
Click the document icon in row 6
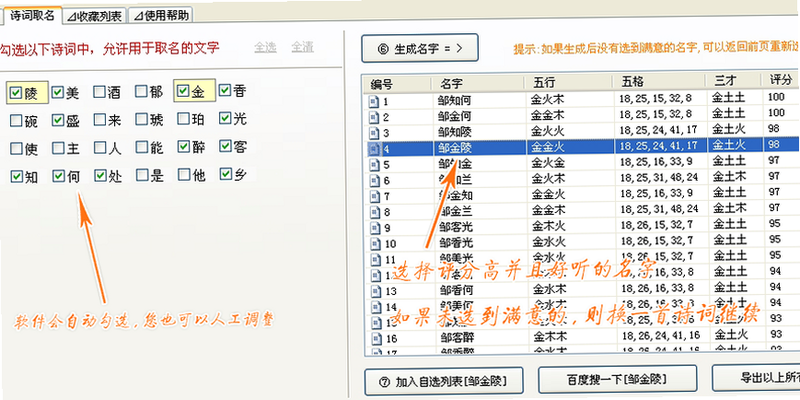click(374, 181)
